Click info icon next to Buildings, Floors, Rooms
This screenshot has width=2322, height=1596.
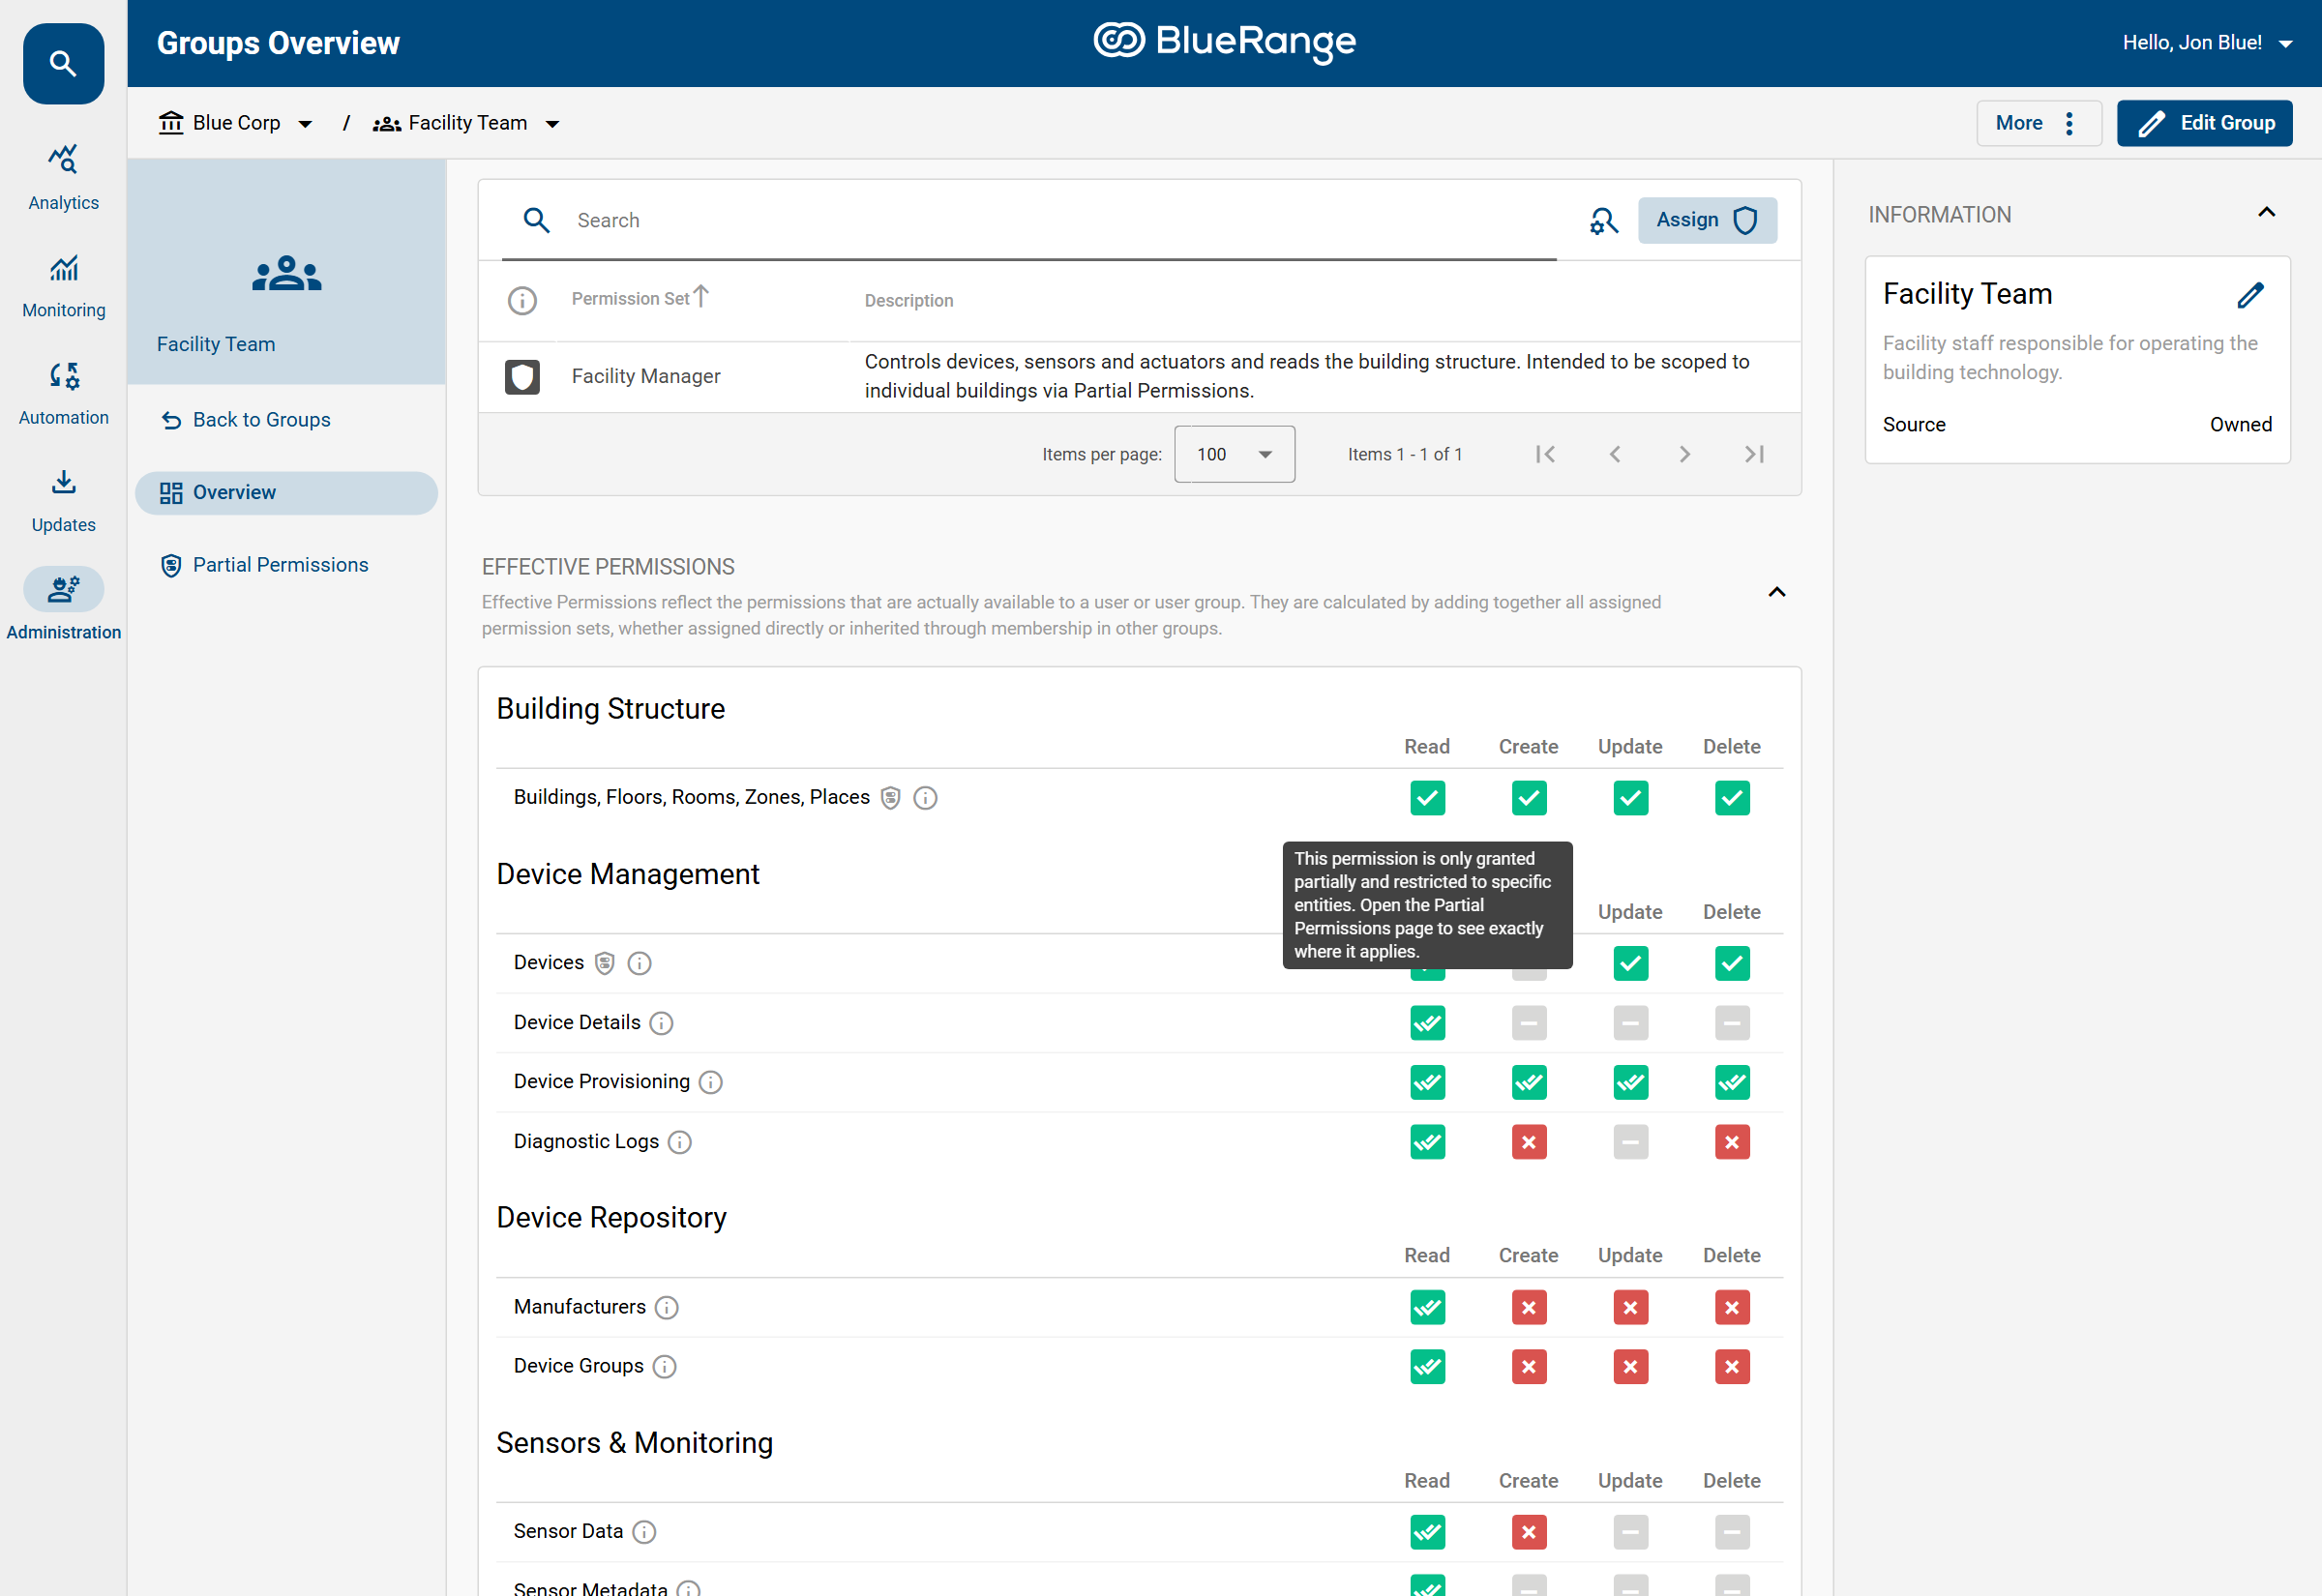click(926, 798)
